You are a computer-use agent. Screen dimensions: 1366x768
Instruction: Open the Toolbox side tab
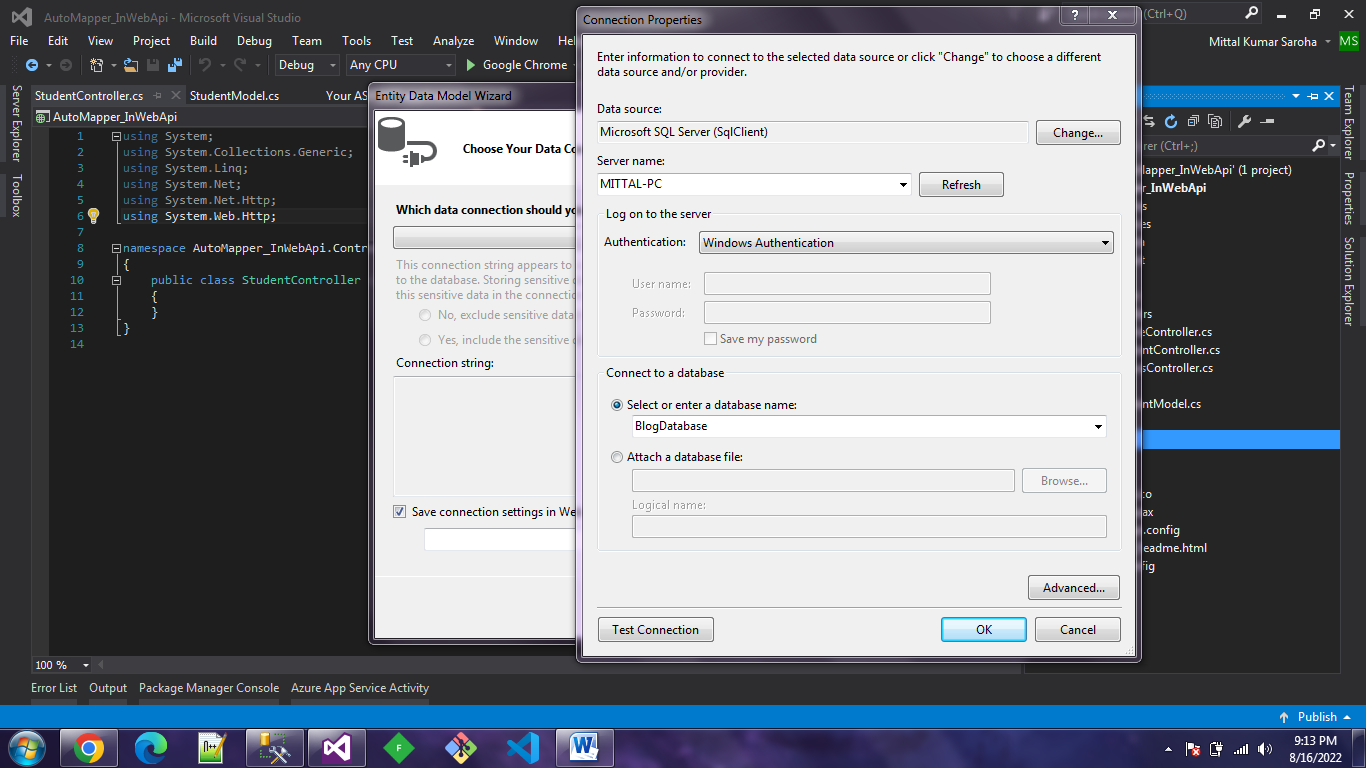click(x=16, y=196)
